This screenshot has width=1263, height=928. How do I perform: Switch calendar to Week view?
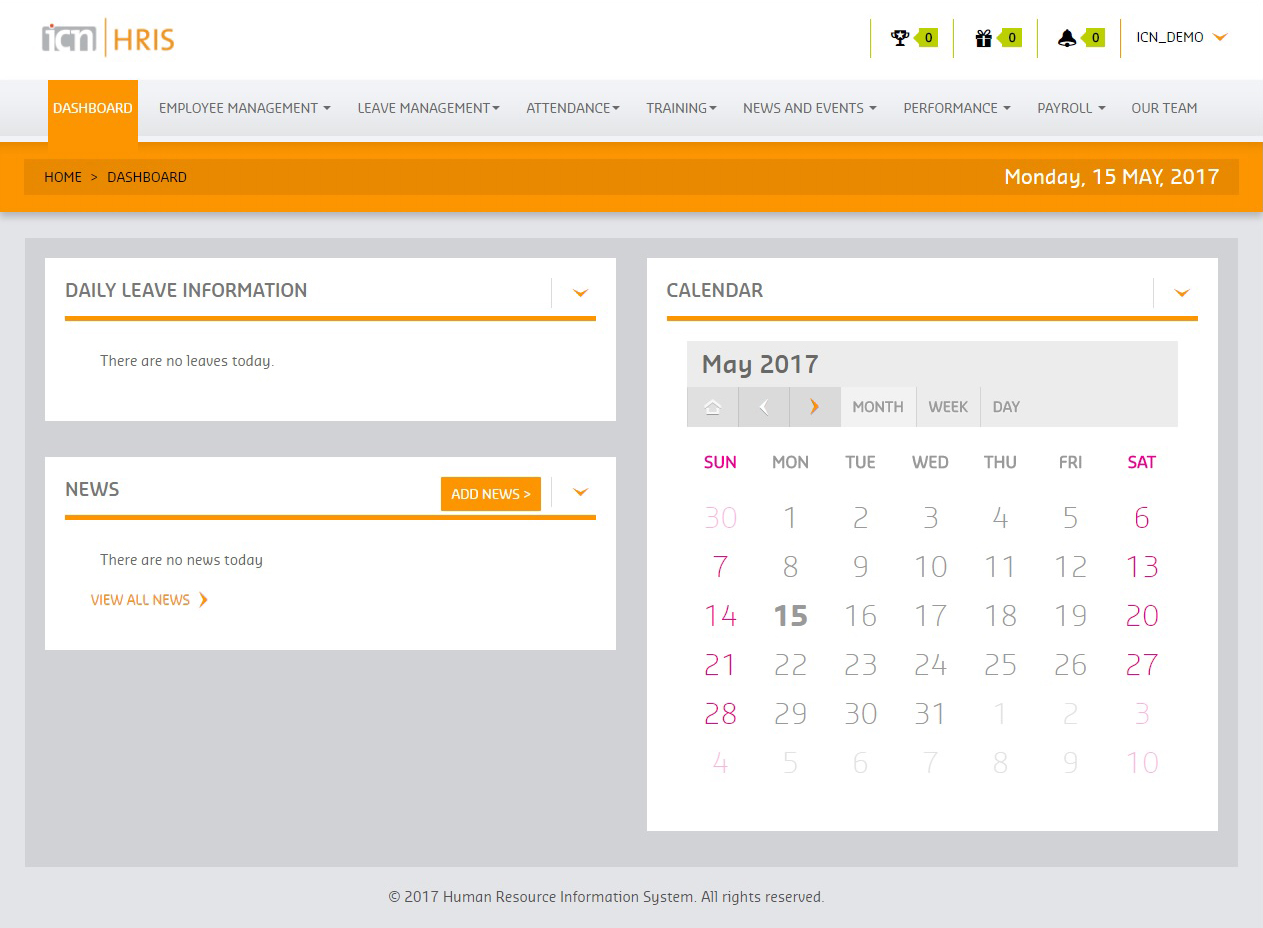tap(947, 407)
